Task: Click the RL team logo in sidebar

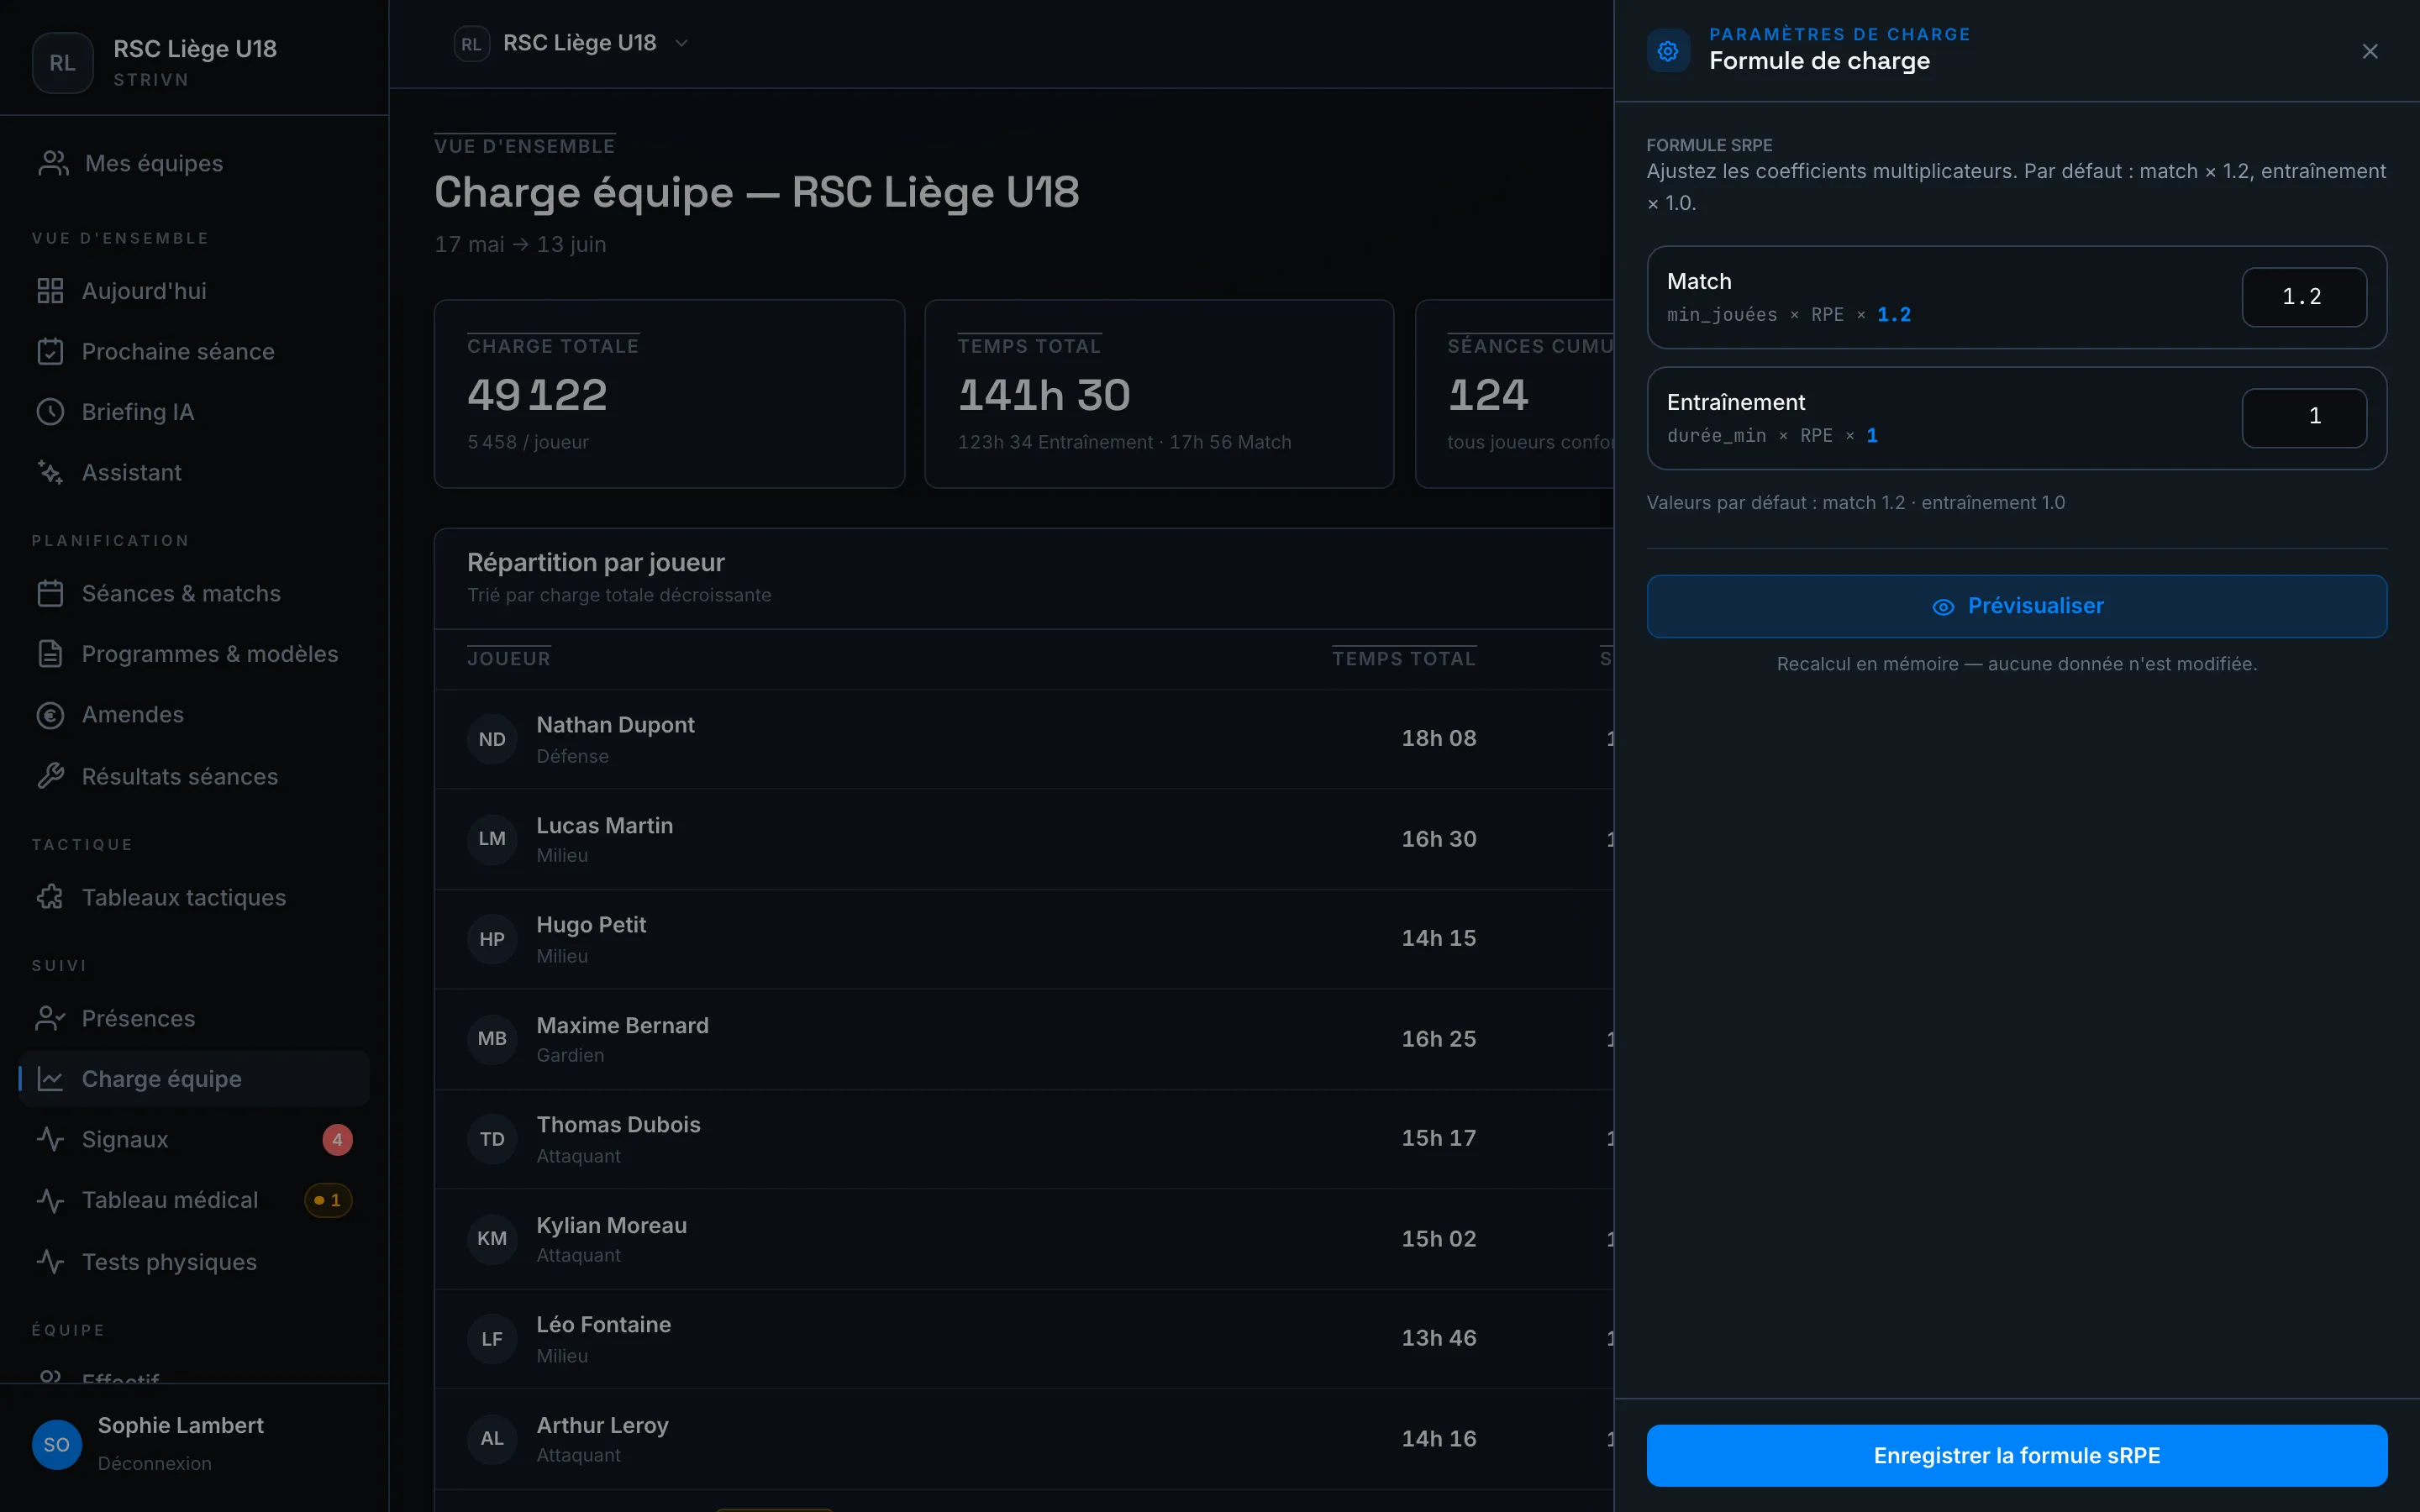Action: point(63,63)
